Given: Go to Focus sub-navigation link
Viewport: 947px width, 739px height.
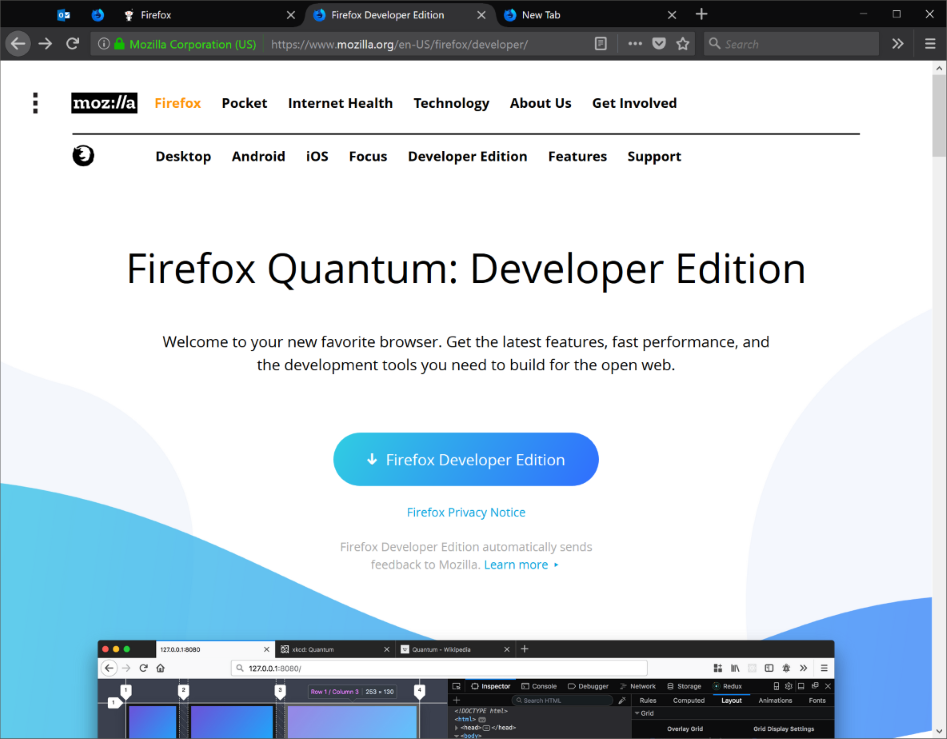Looking at the screenshot, I should [368, 156].
